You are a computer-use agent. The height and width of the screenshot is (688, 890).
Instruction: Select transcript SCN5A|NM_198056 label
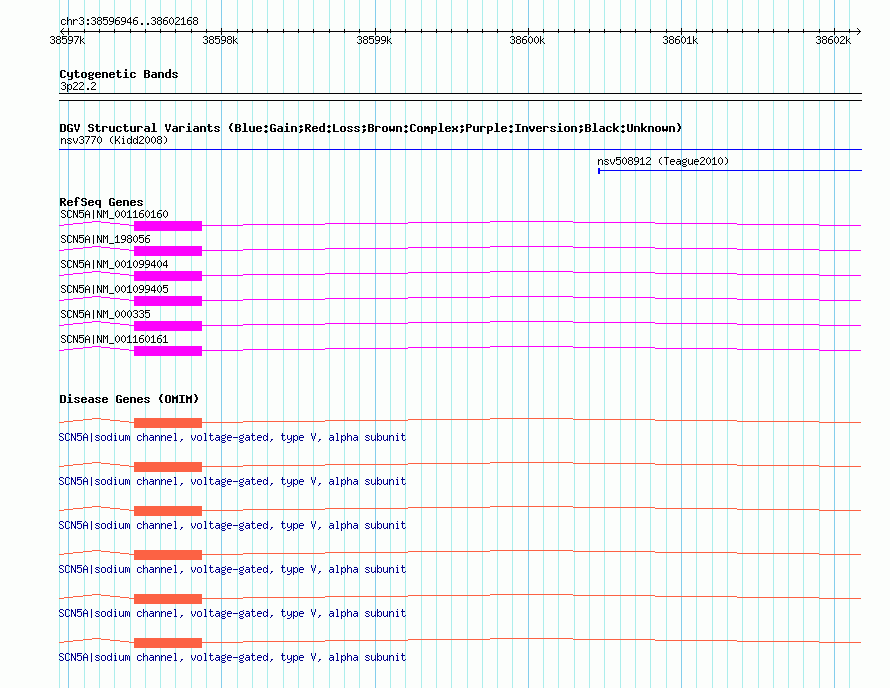[105, 239]
